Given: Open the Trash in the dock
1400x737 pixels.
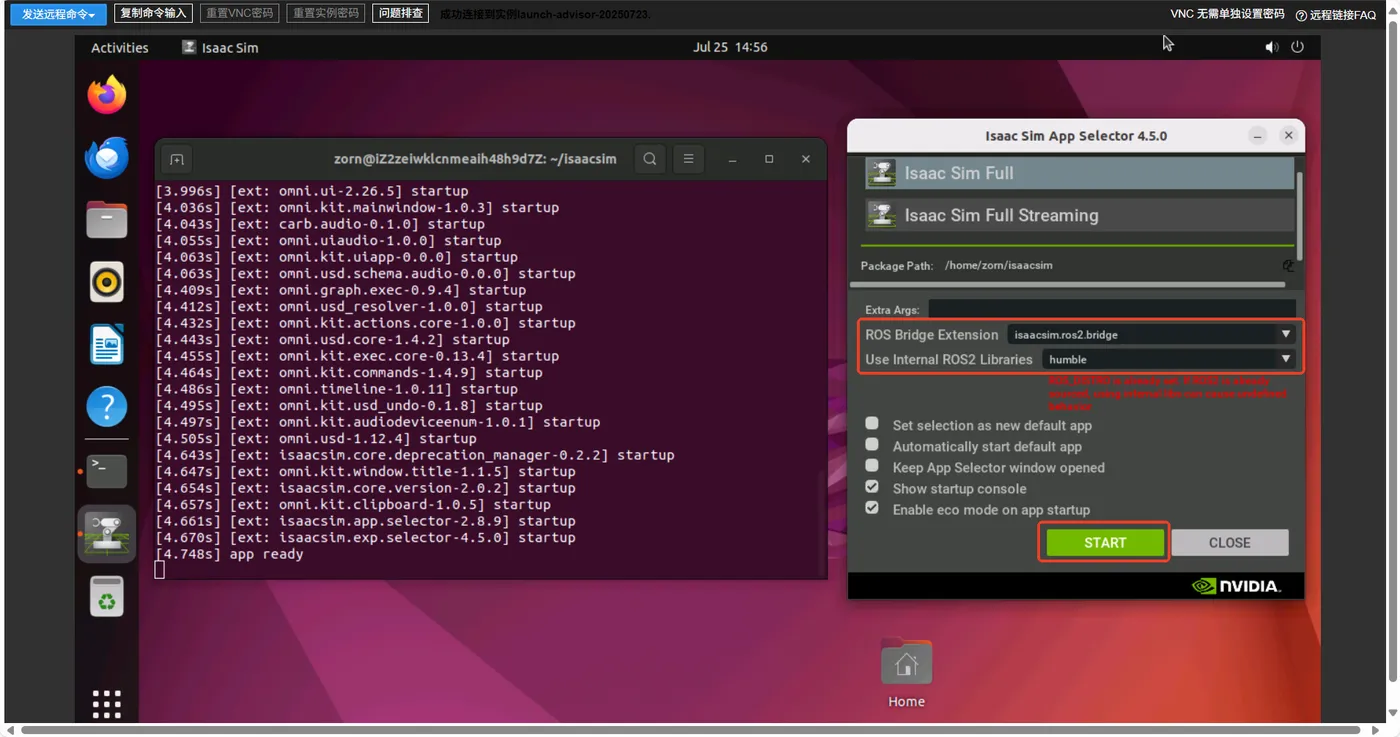Looking at the screenshot, I should (106, 598).
